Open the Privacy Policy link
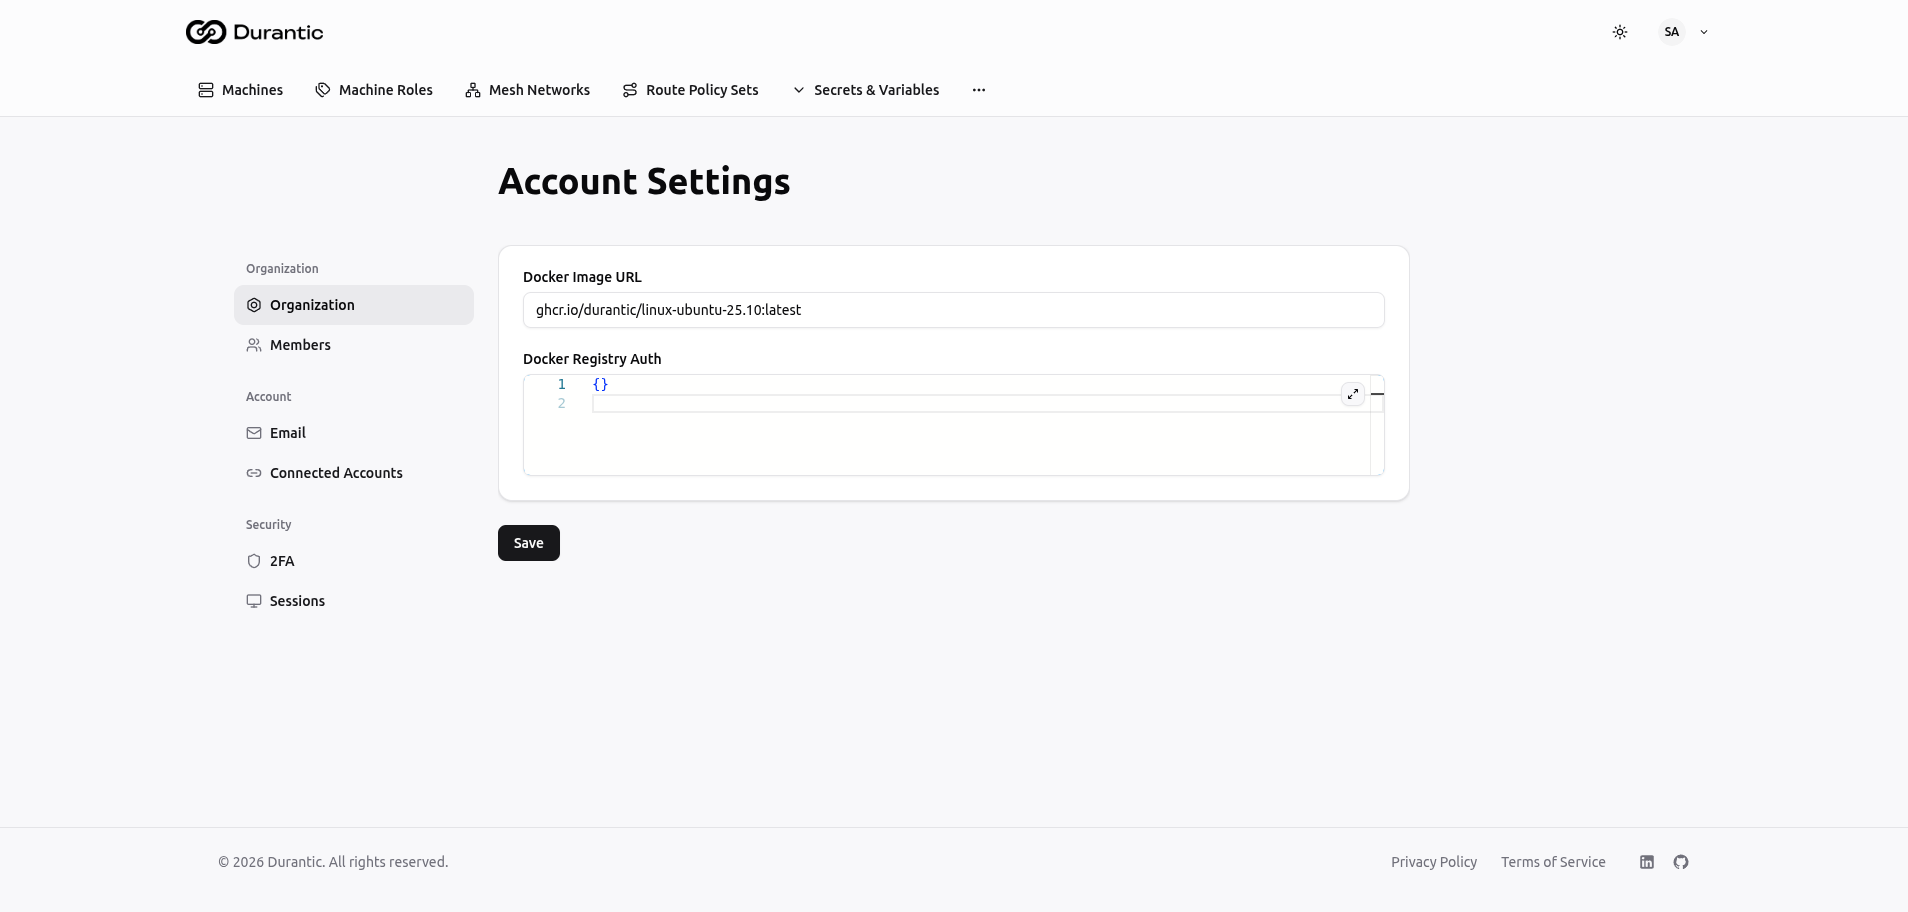This screenshot has height=912, width=1908. tap(1433, 862)
